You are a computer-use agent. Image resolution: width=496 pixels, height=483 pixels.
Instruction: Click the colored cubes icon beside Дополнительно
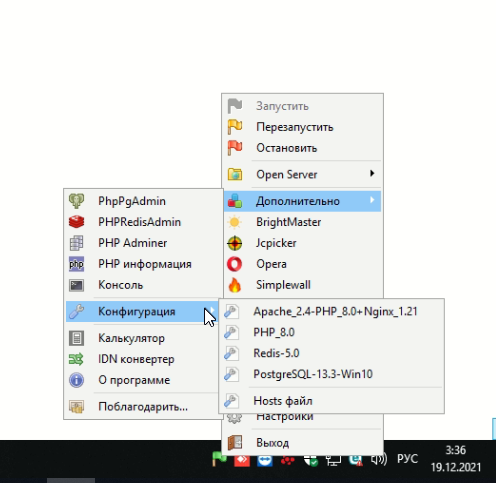(235, 201)
